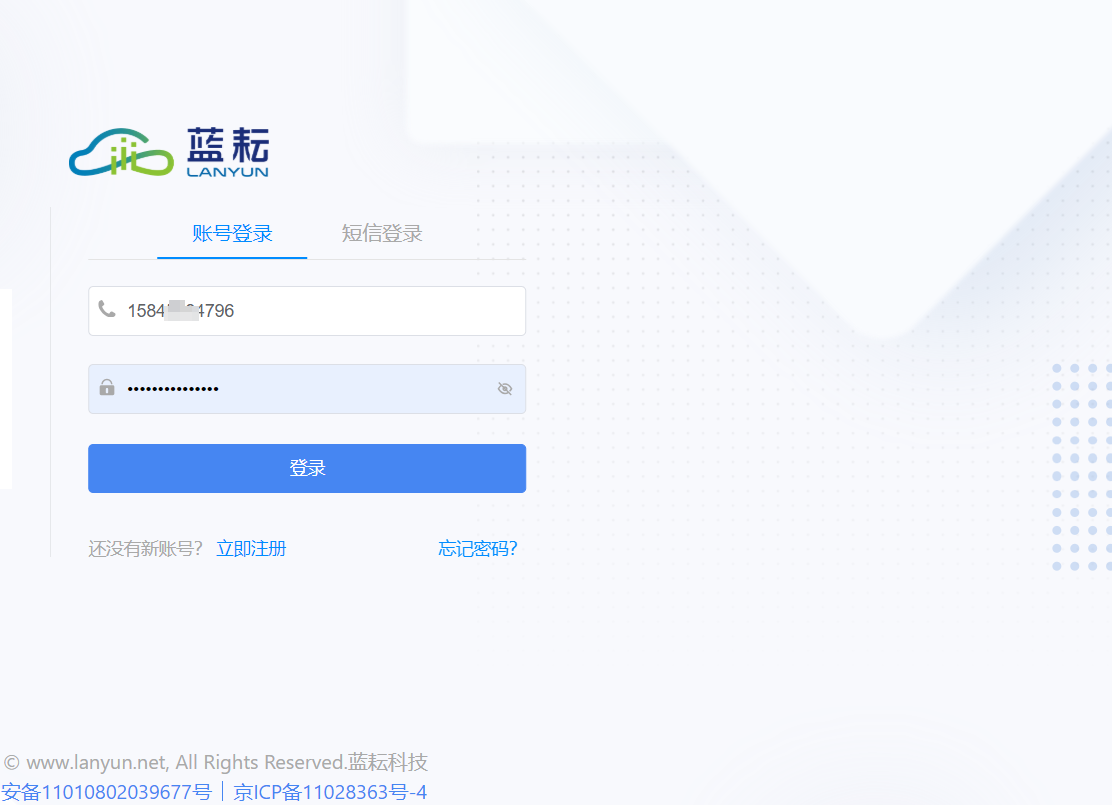The height and width of the screenshot is (805, 1112).
Task: Toggle password visibility with the eye icon
Action: click(x=505, y=389)
